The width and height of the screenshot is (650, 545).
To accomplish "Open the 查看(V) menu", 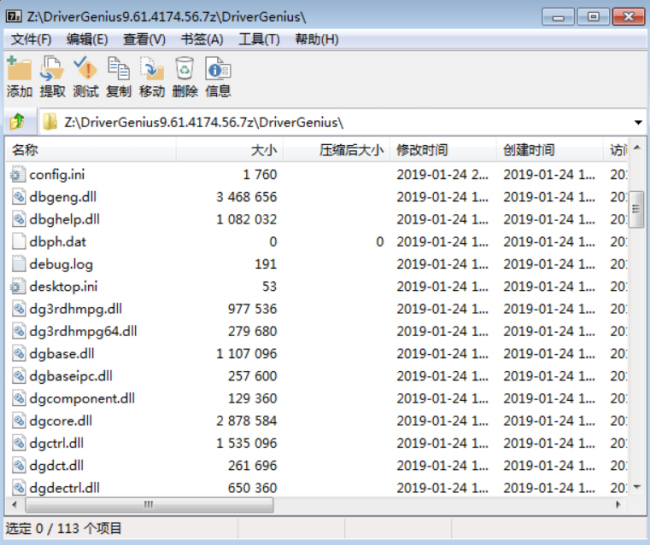I will pyautogui.click(x=144, y=39).
